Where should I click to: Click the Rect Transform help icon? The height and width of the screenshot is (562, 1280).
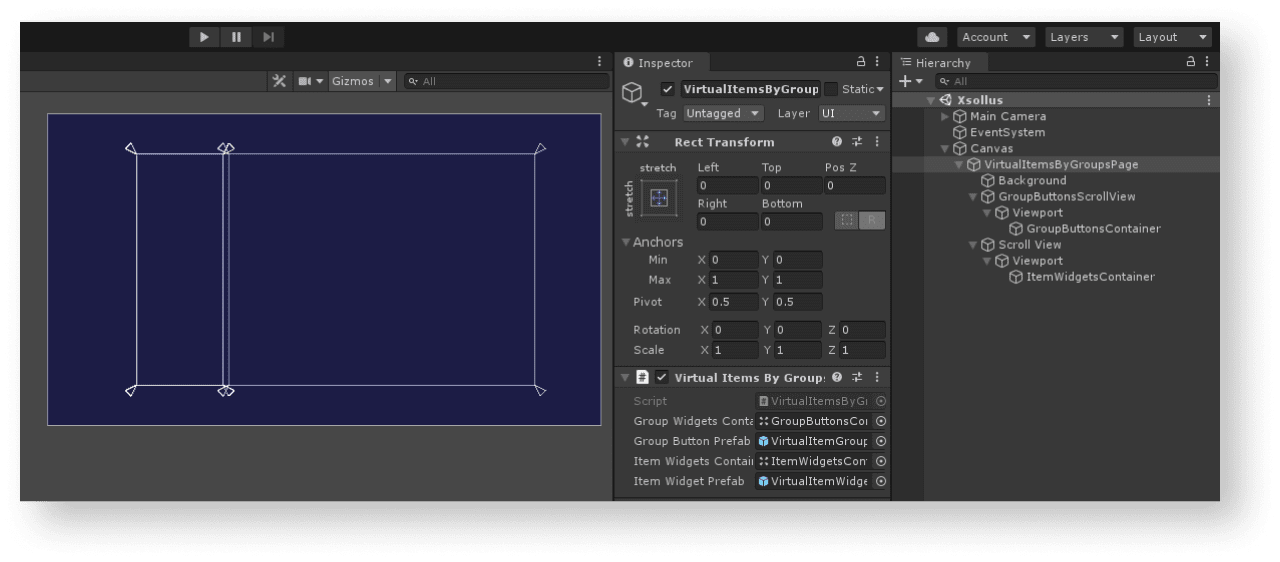pos(837,142)
